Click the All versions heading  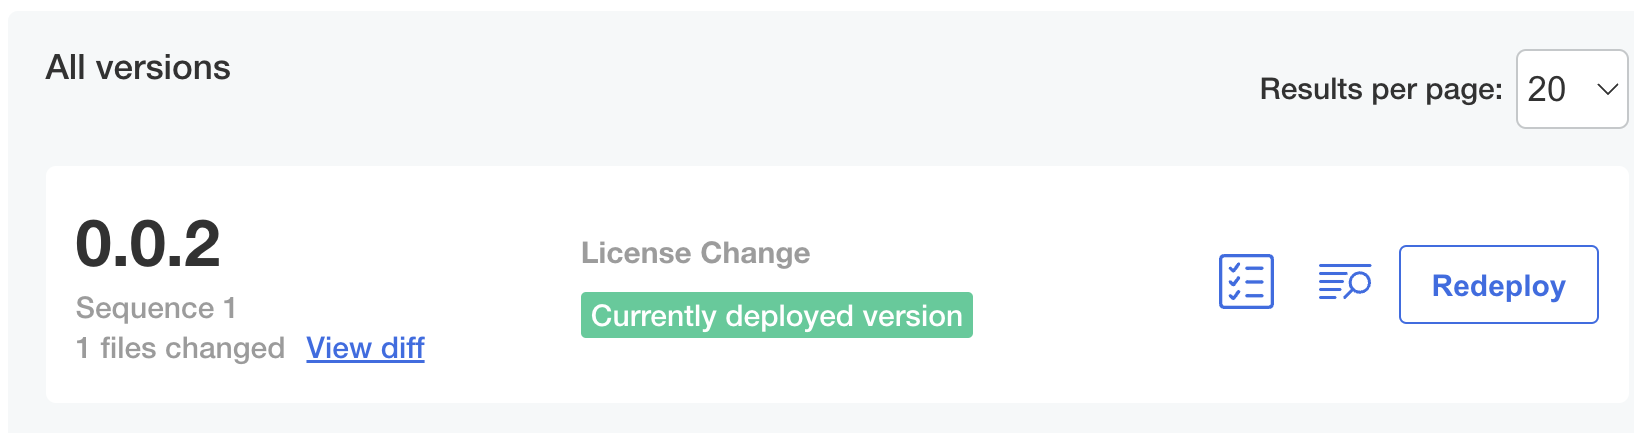pyautogui.click(x=138, y=67)
